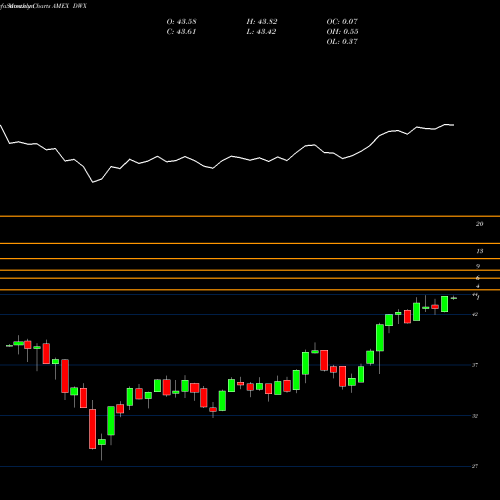Select the low price text L: 43.42
Viewport: 500px width, 500px height.
point(262,32)
